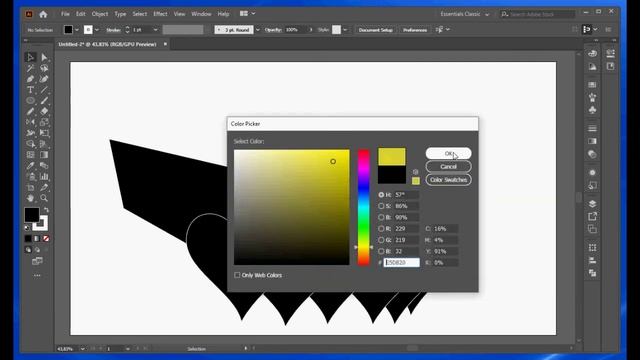Select the blue B 32 radio button
This screenshot has height=360, width=640.
(x=381, y=251)
